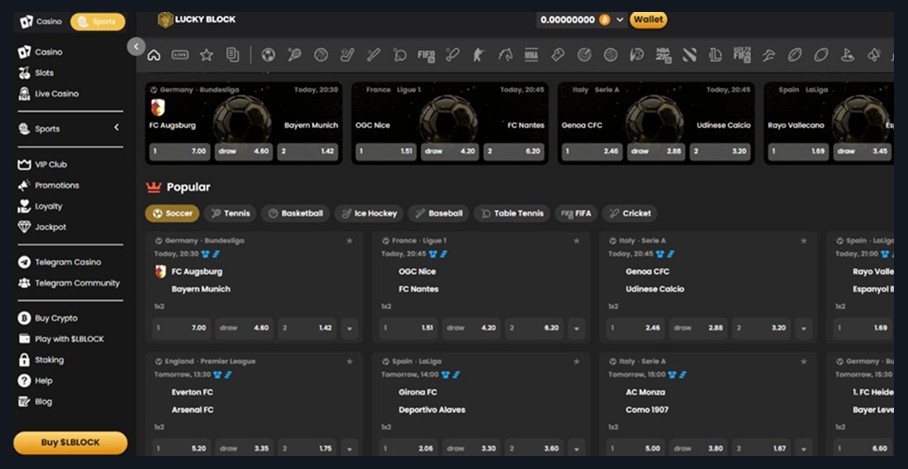908x469 pixels.
Task: Open the Live events icon
Action: coord(180,55)
